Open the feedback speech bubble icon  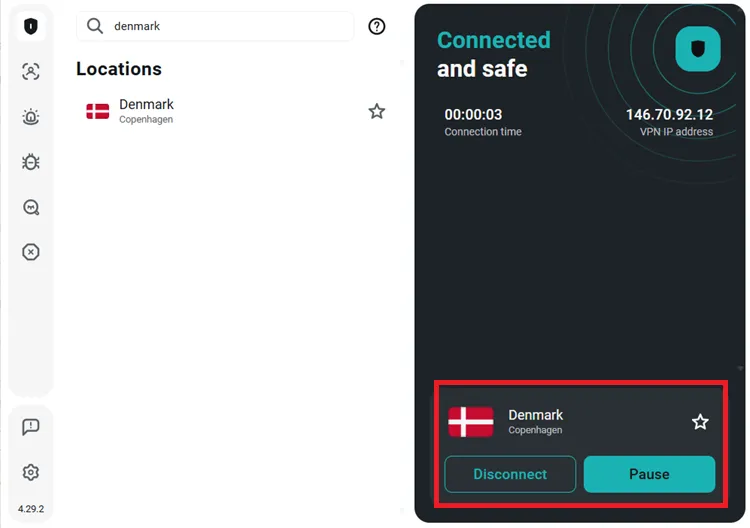(x=31, y=427)
